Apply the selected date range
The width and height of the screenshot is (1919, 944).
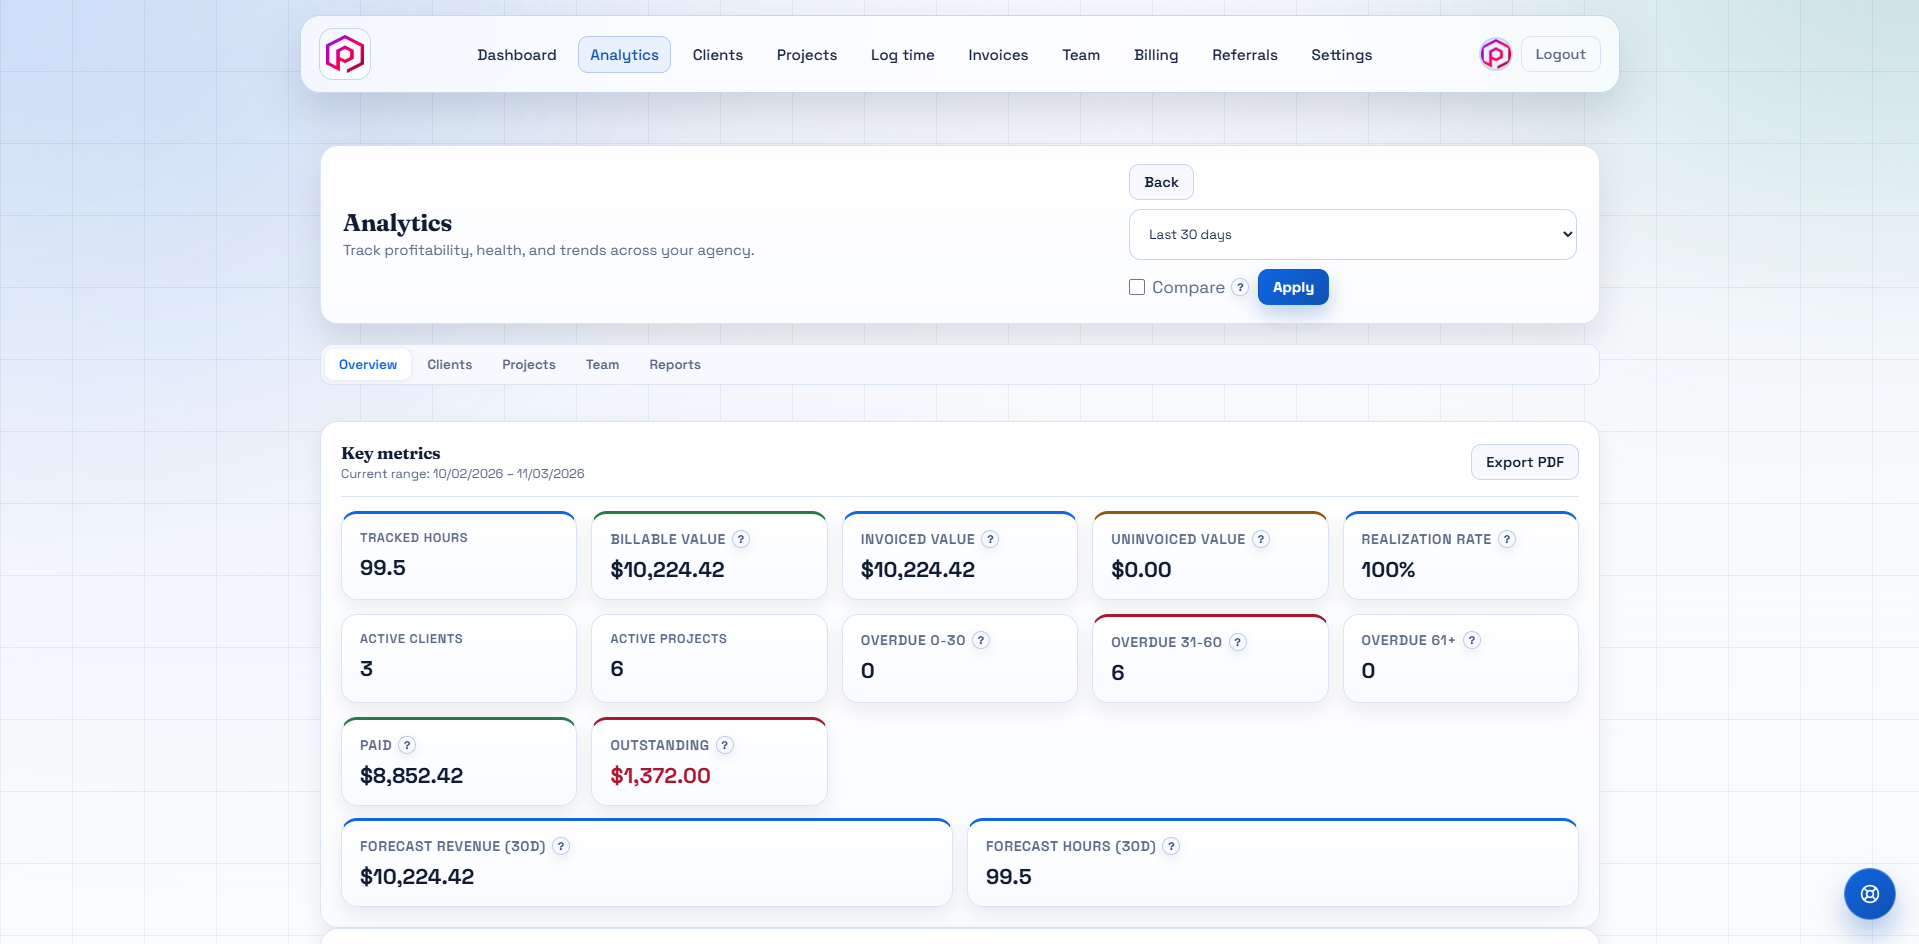click(x=1292, y=287)
